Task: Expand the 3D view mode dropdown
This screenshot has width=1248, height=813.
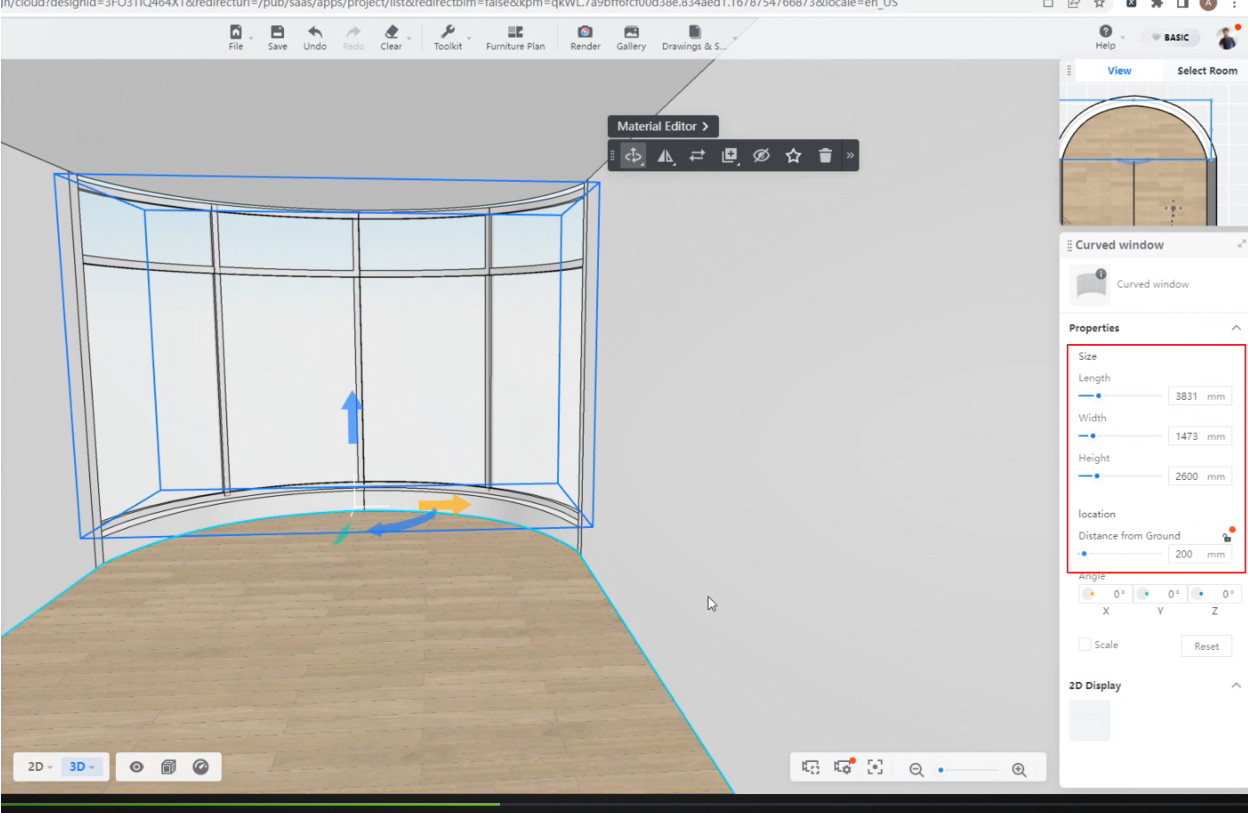Action: click(78, 767)
